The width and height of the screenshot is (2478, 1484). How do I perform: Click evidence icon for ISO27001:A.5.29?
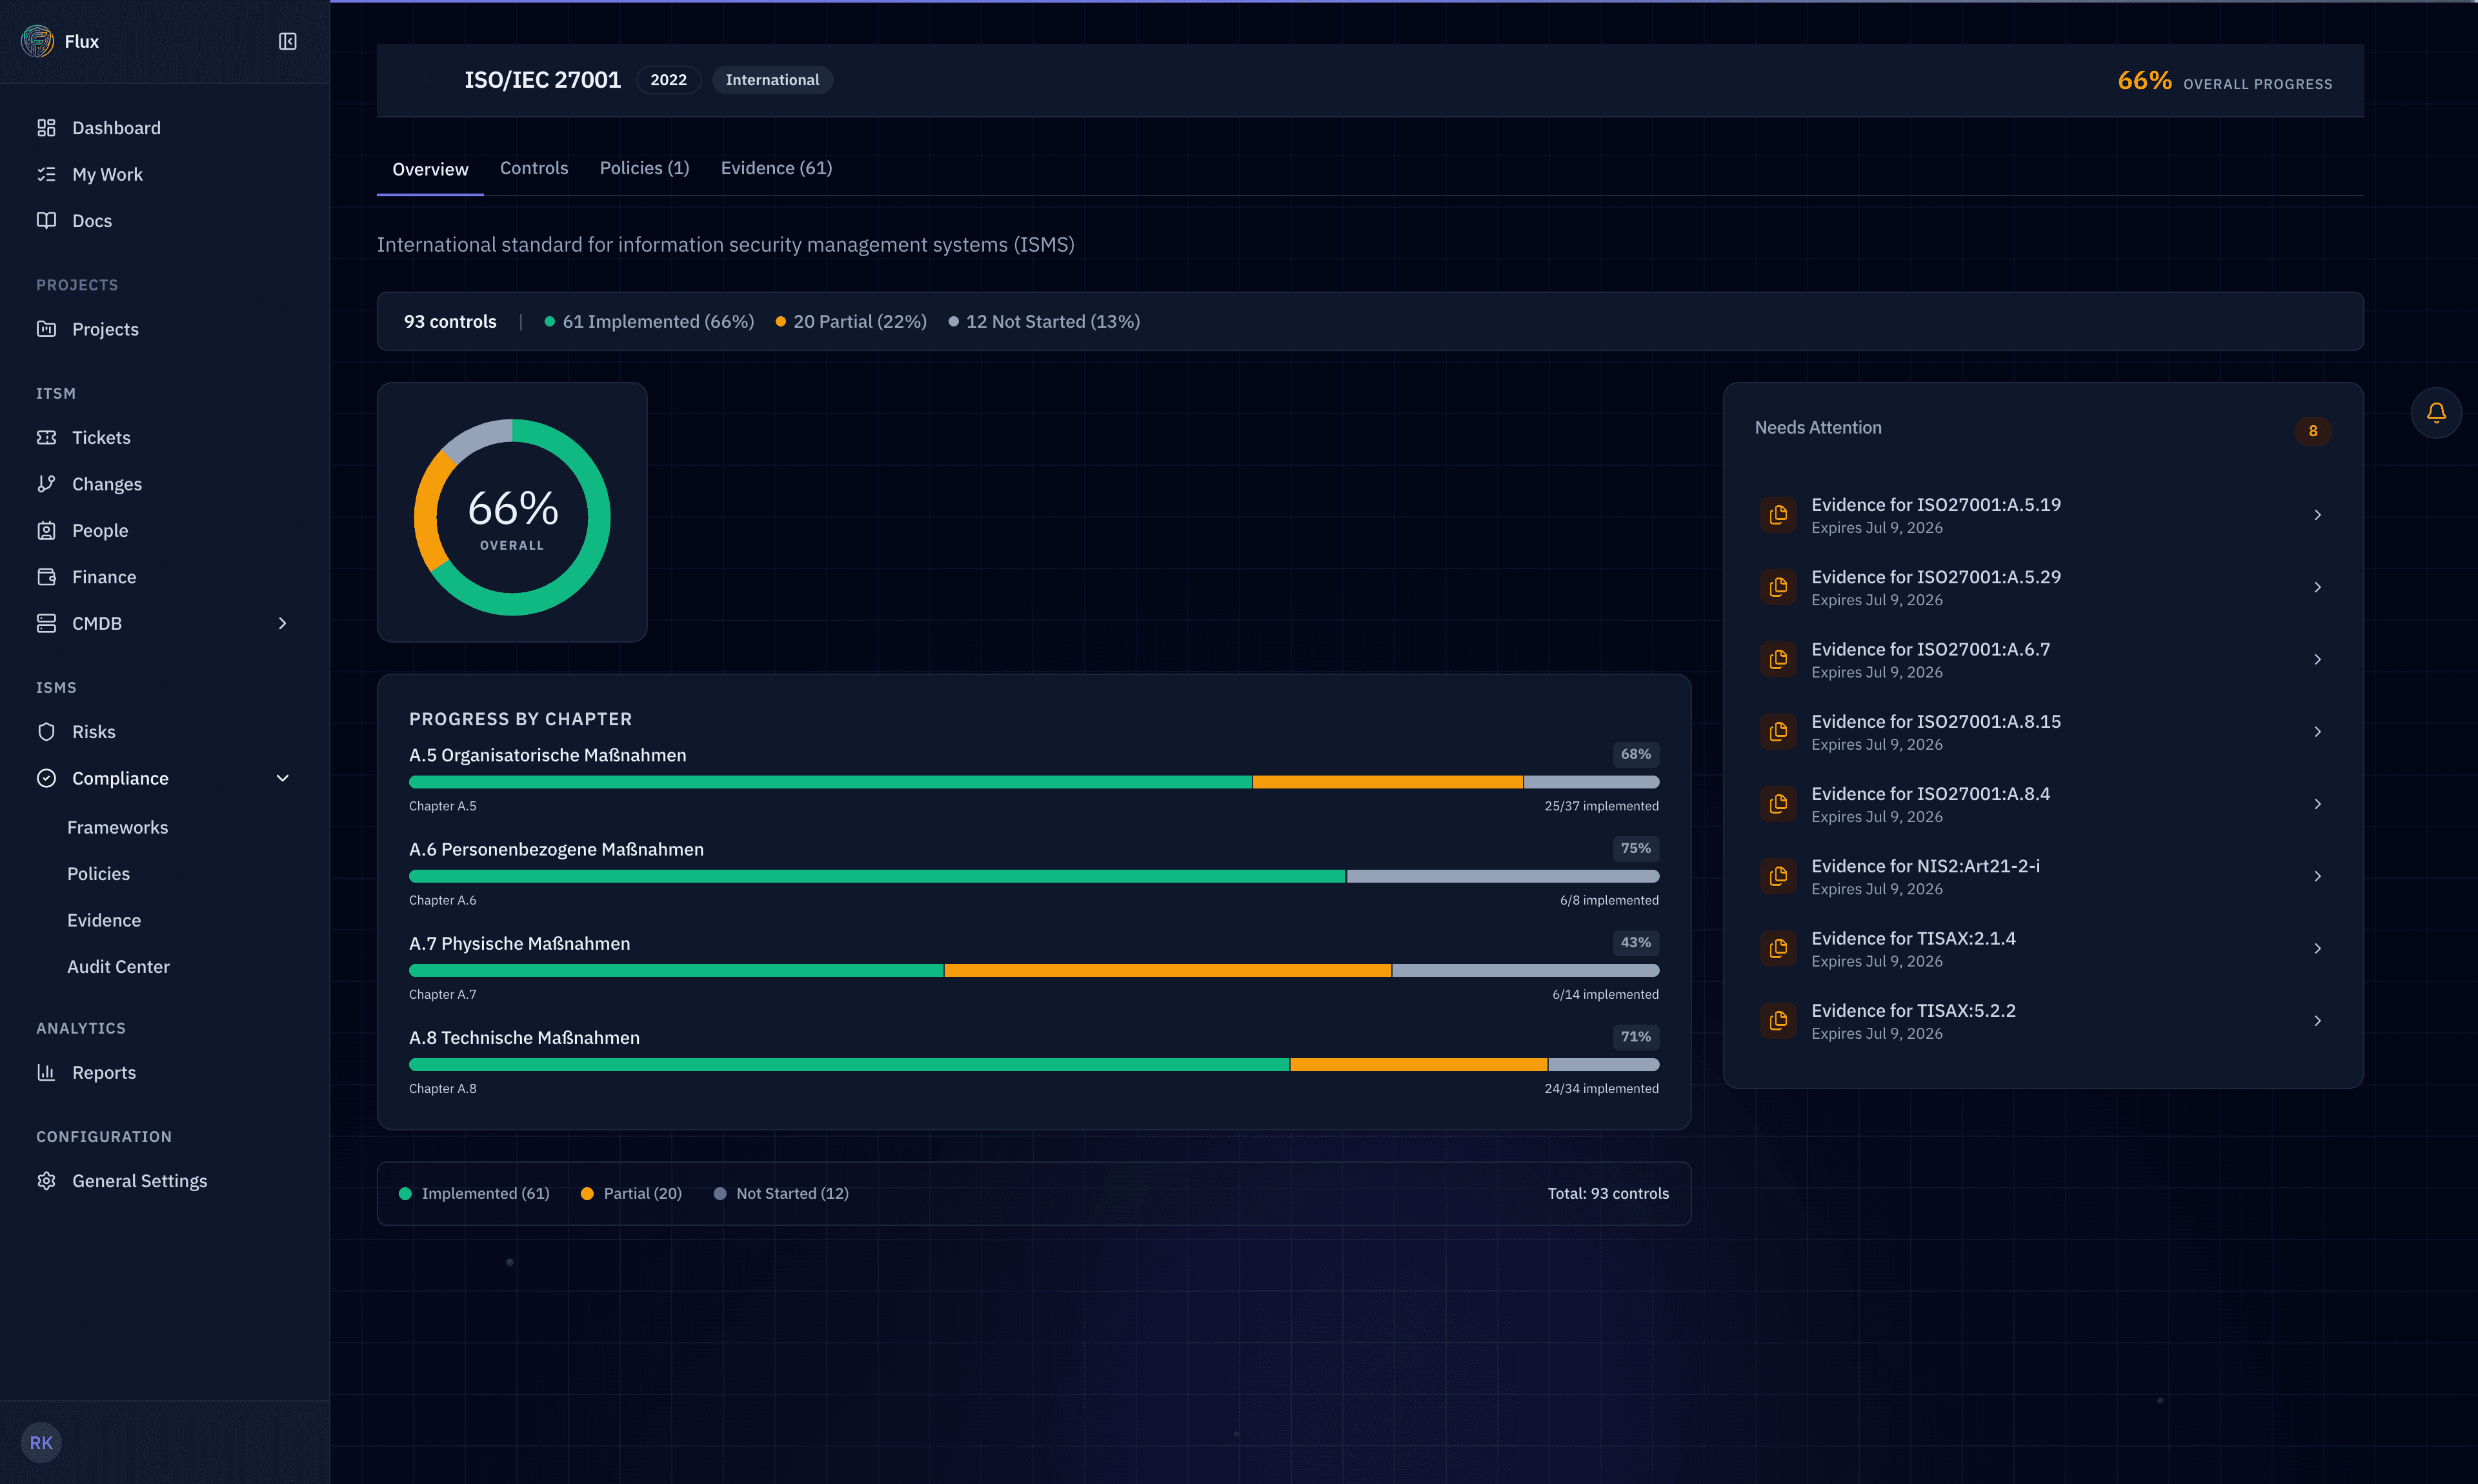(x=1778, y=587)
